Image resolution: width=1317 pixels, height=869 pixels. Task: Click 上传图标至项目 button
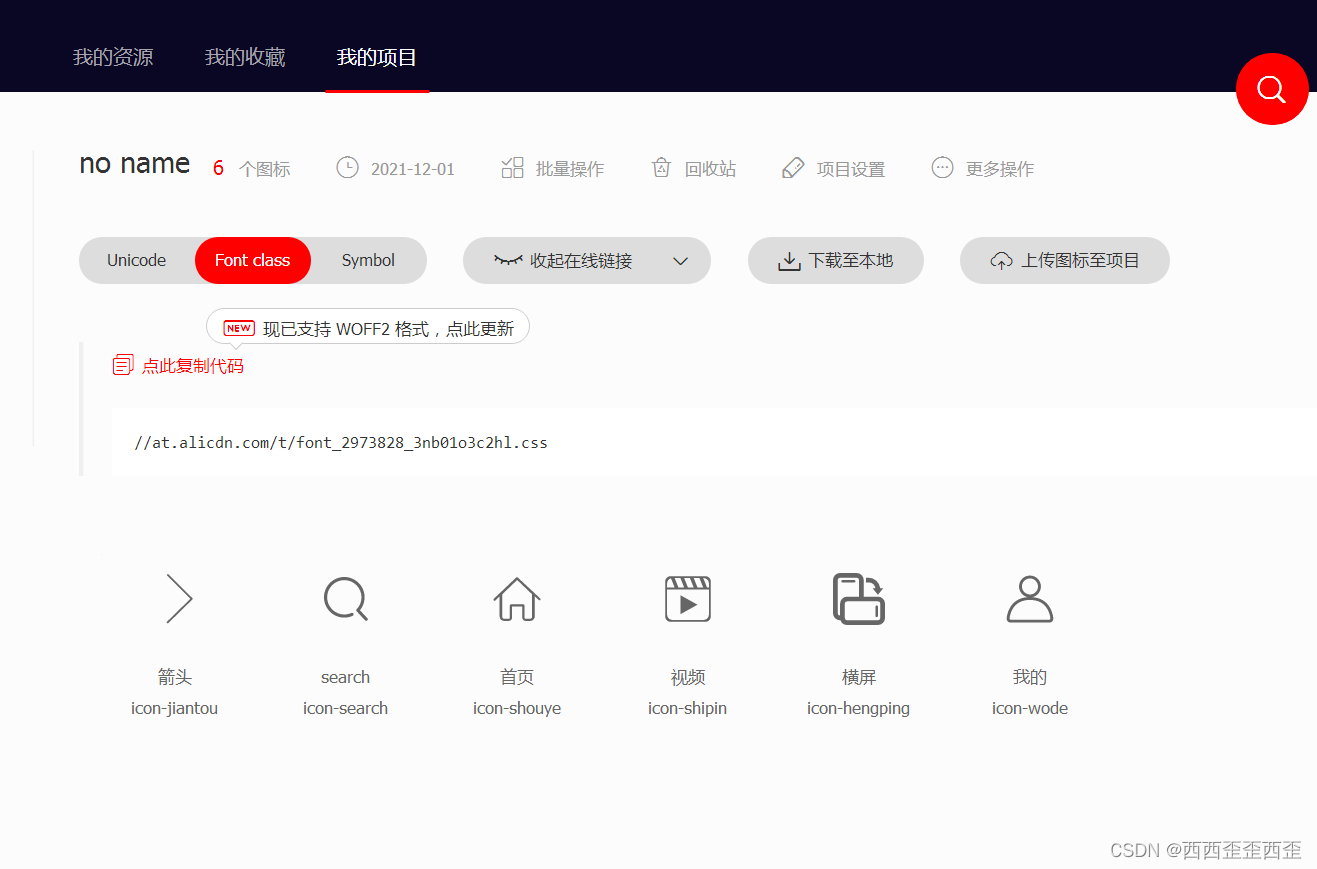tap(1065, 260)
